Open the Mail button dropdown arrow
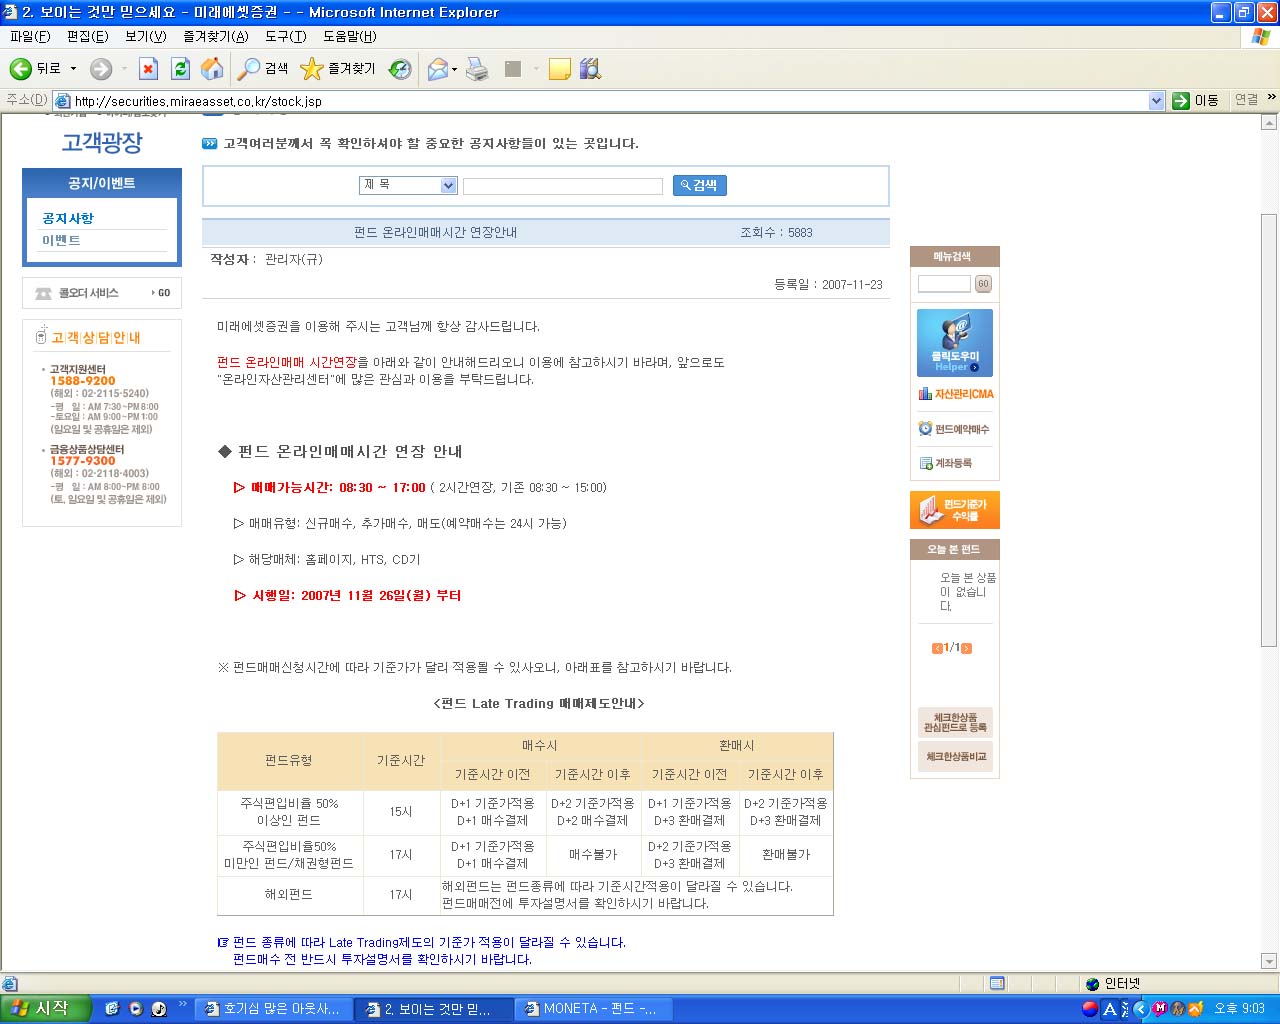This screenshot has width=1280, height=1024. coord(455,69)
